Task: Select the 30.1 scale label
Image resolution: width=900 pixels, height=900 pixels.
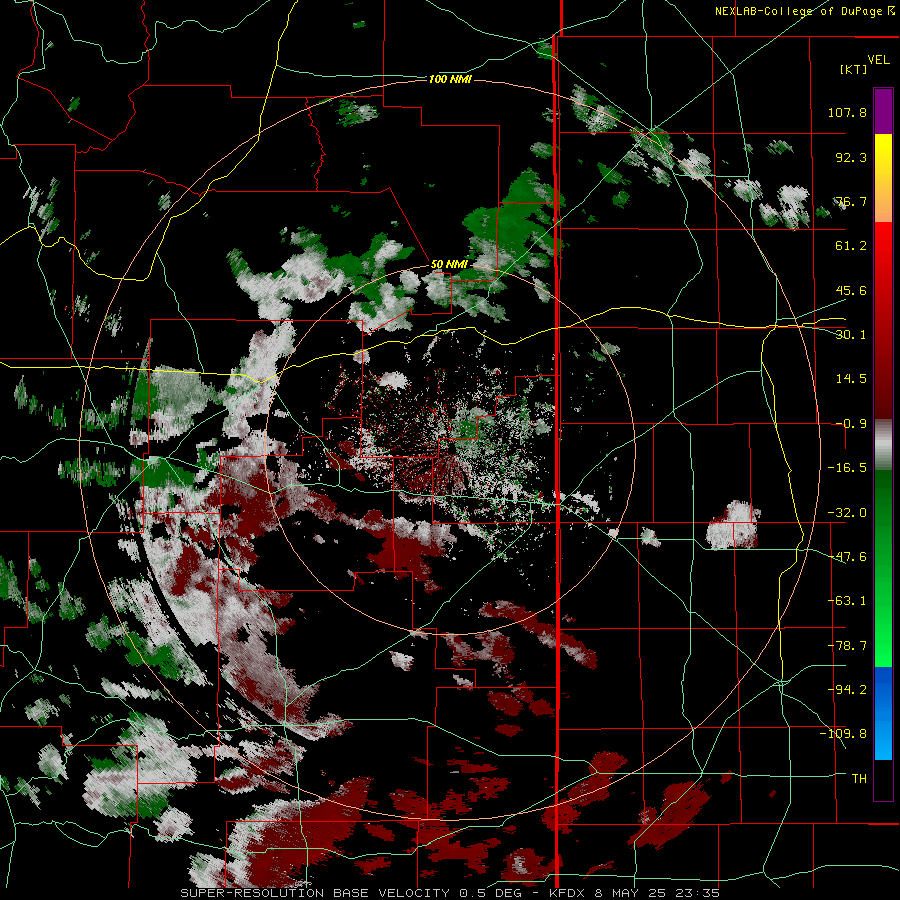Action: [x=851, y=335]
